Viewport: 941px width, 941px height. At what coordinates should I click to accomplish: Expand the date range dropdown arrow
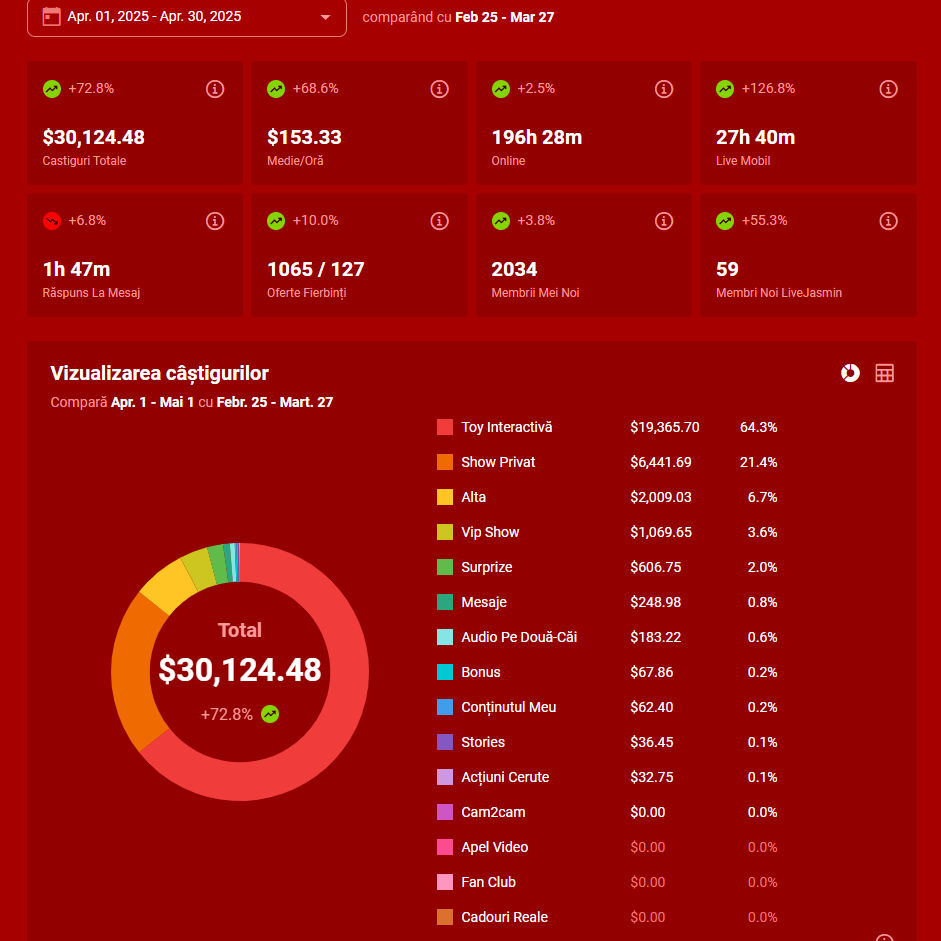pos(325,17)
